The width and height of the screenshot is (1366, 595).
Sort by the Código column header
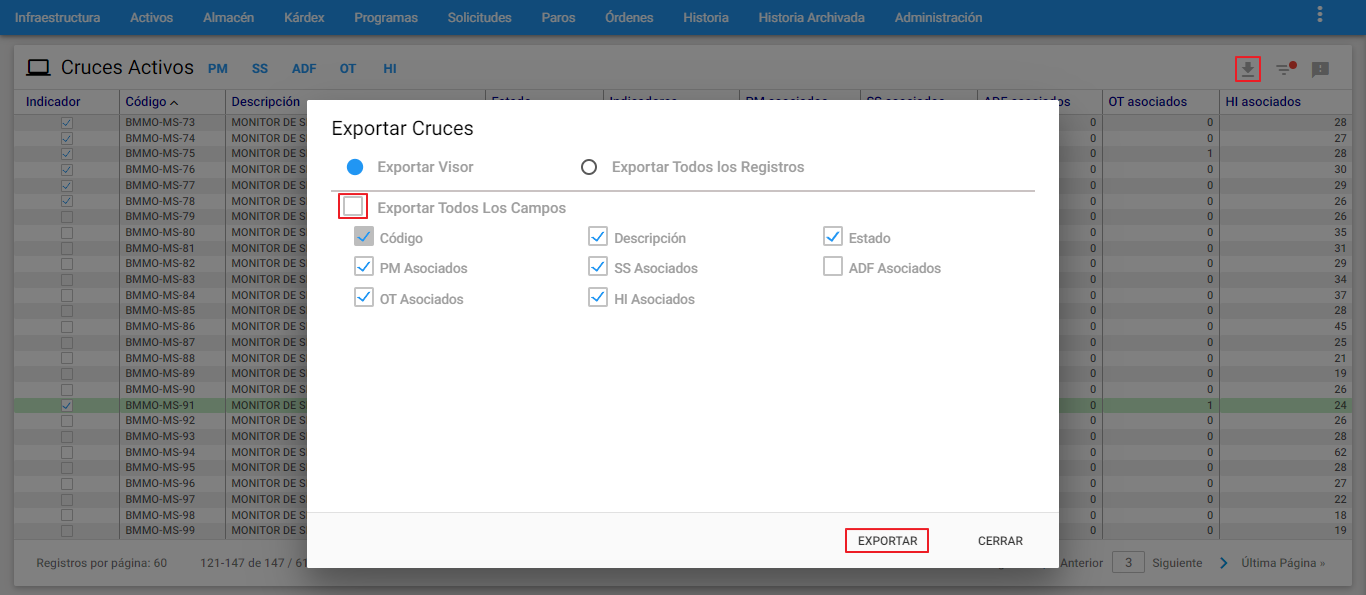click(x=152, y=102)
